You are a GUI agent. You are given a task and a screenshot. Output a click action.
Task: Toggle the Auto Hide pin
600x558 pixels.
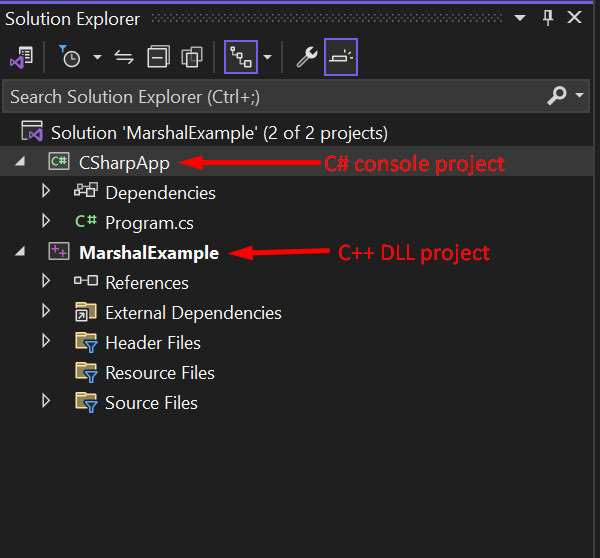click(x=548, y=18)
